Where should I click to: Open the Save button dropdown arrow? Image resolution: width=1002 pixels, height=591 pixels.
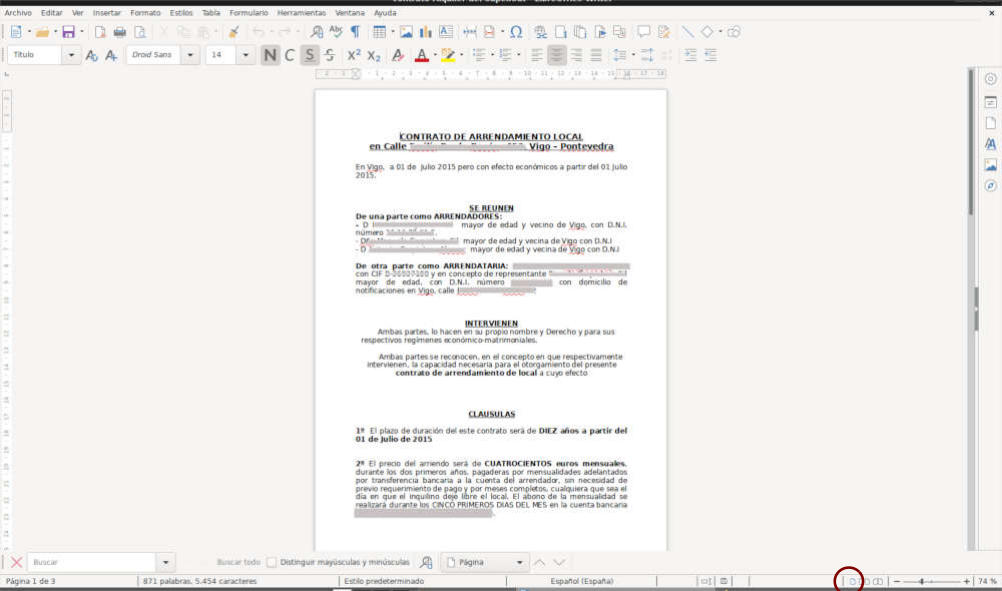(82, 32)
